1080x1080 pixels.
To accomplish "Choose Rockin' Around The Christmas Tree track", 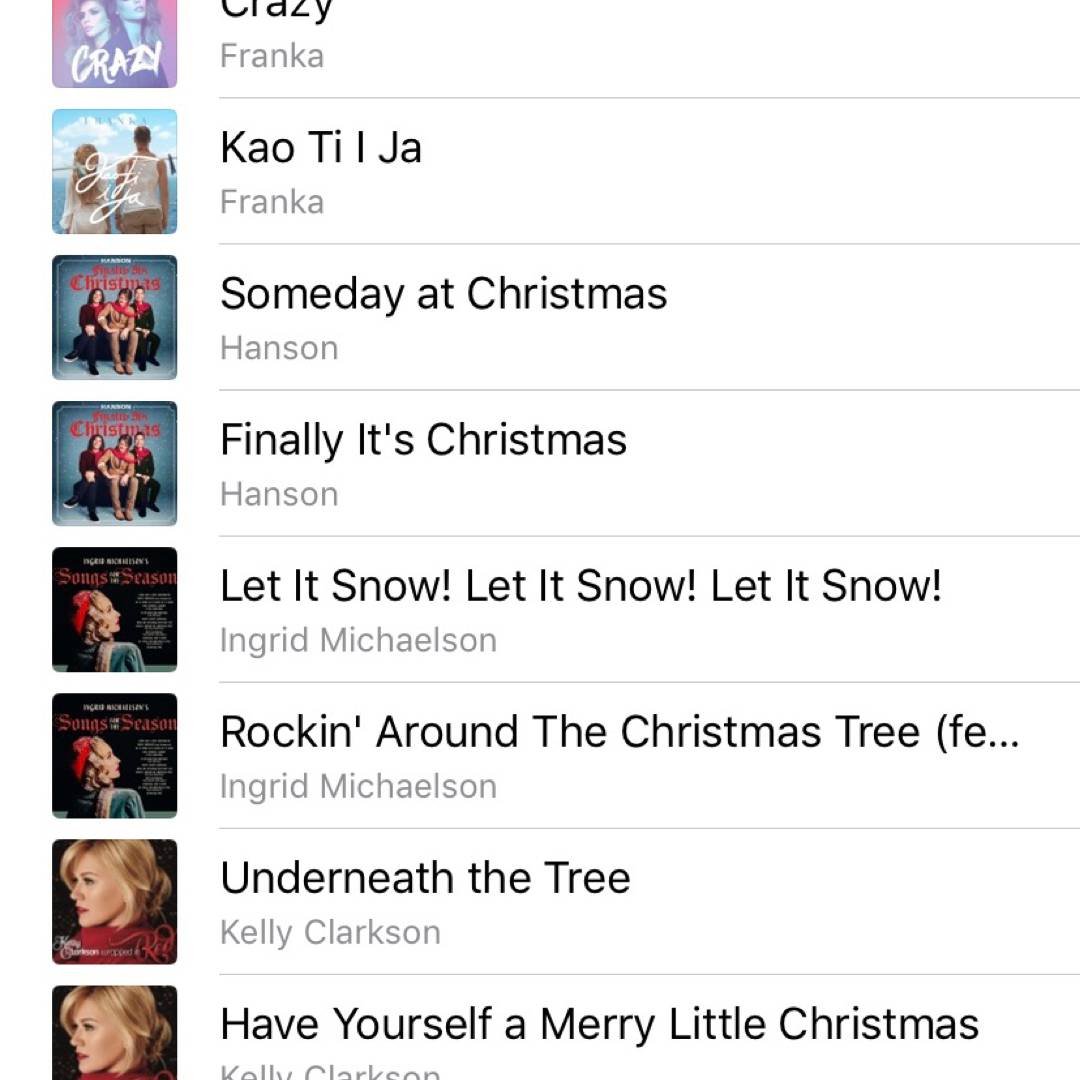I will [619, 732].
